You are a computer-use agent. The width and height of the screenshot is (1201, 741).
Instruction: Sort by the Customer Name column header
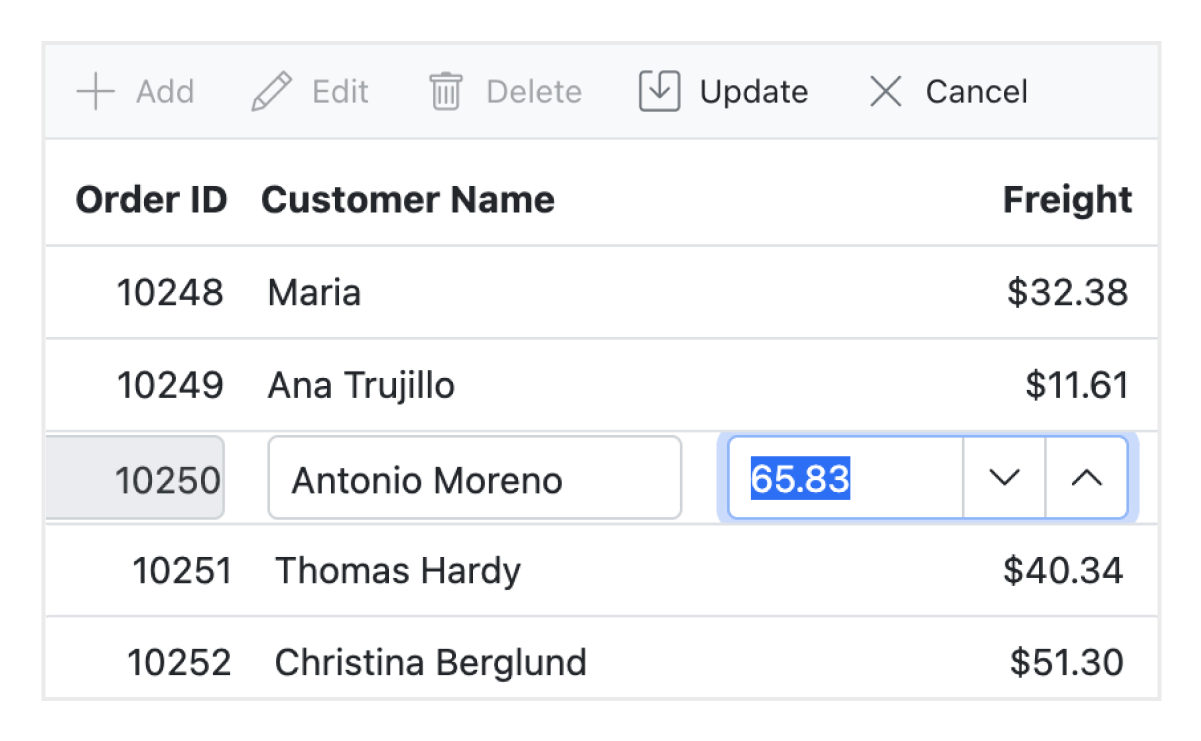[407, 200]
